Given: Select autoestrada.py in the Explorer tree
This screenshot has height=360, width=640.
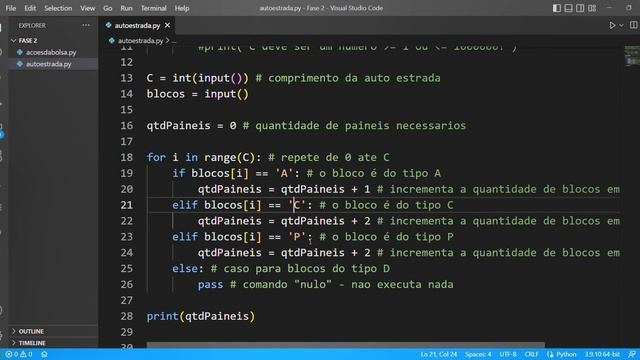Looking at the screenshot, I should tap(49, 64).
